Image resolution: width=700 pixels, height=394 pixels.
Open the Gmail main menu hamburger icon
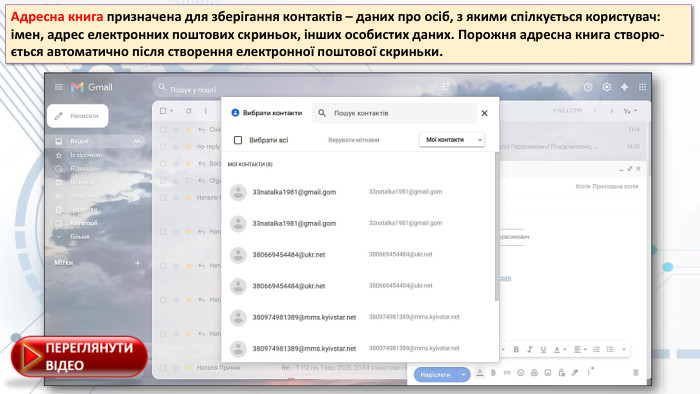pyautogui.click(x=58, y=87)
